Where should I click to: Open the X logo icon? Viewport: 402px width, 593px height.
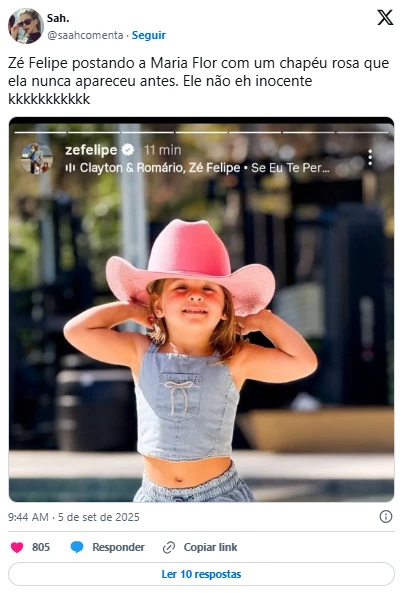(x=385, y=17)
